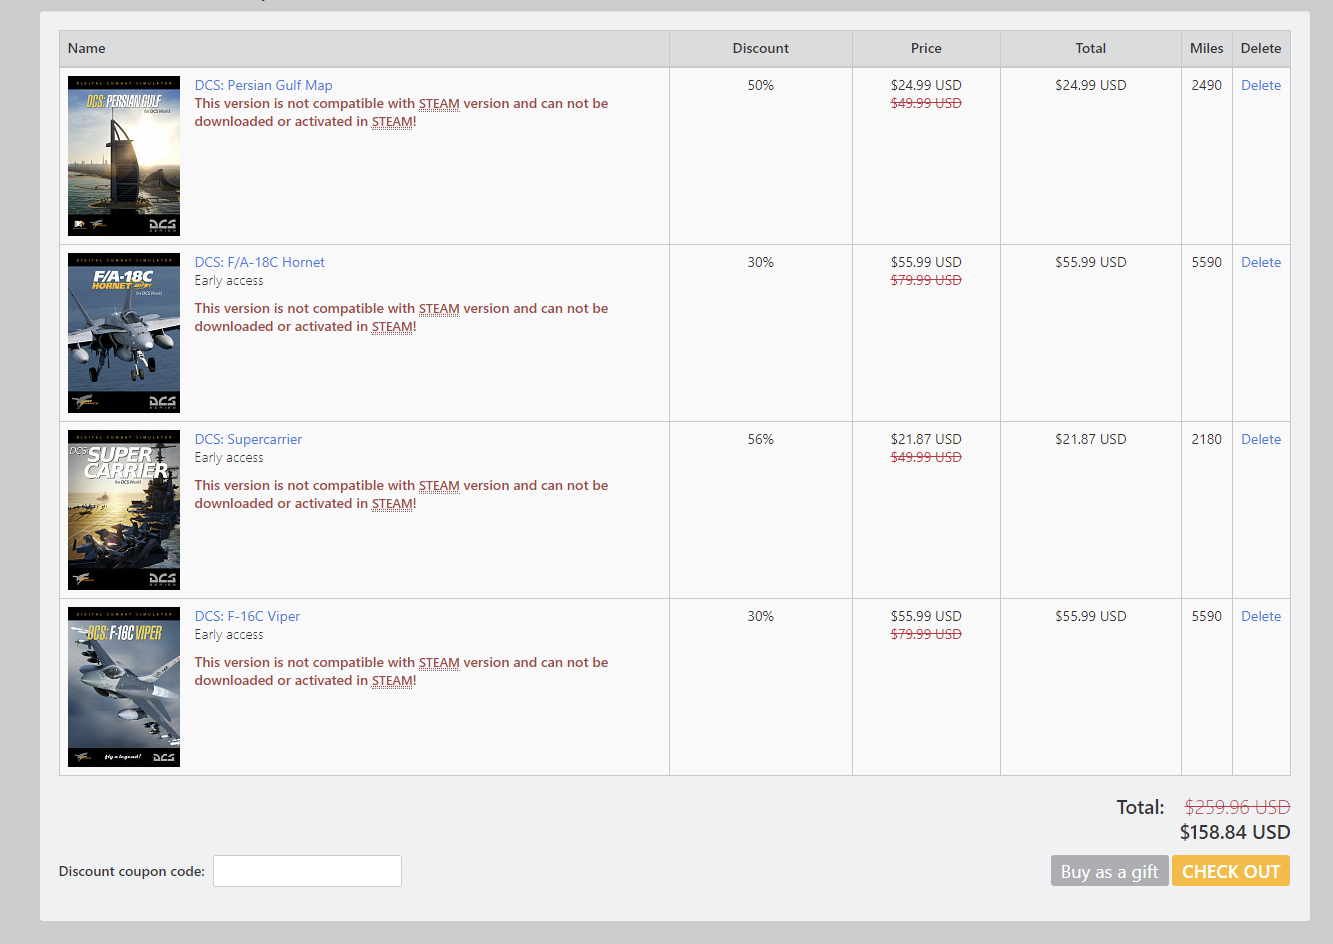Click the F/A-18C Hornet box art thumbnail
Viewport: 1333px width, 944px height.
pyautogui.click(x=124, y=333)
